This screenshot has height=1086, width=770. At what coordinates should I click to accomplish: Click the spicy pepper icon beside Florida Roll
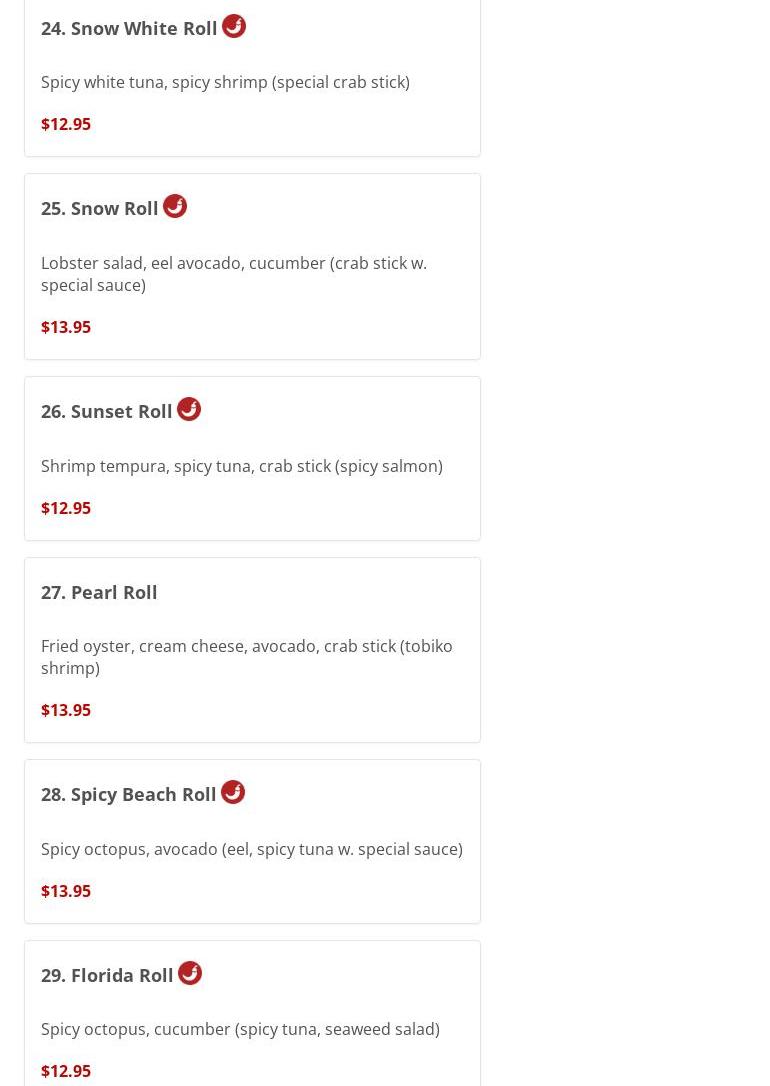tap(190, 973)
